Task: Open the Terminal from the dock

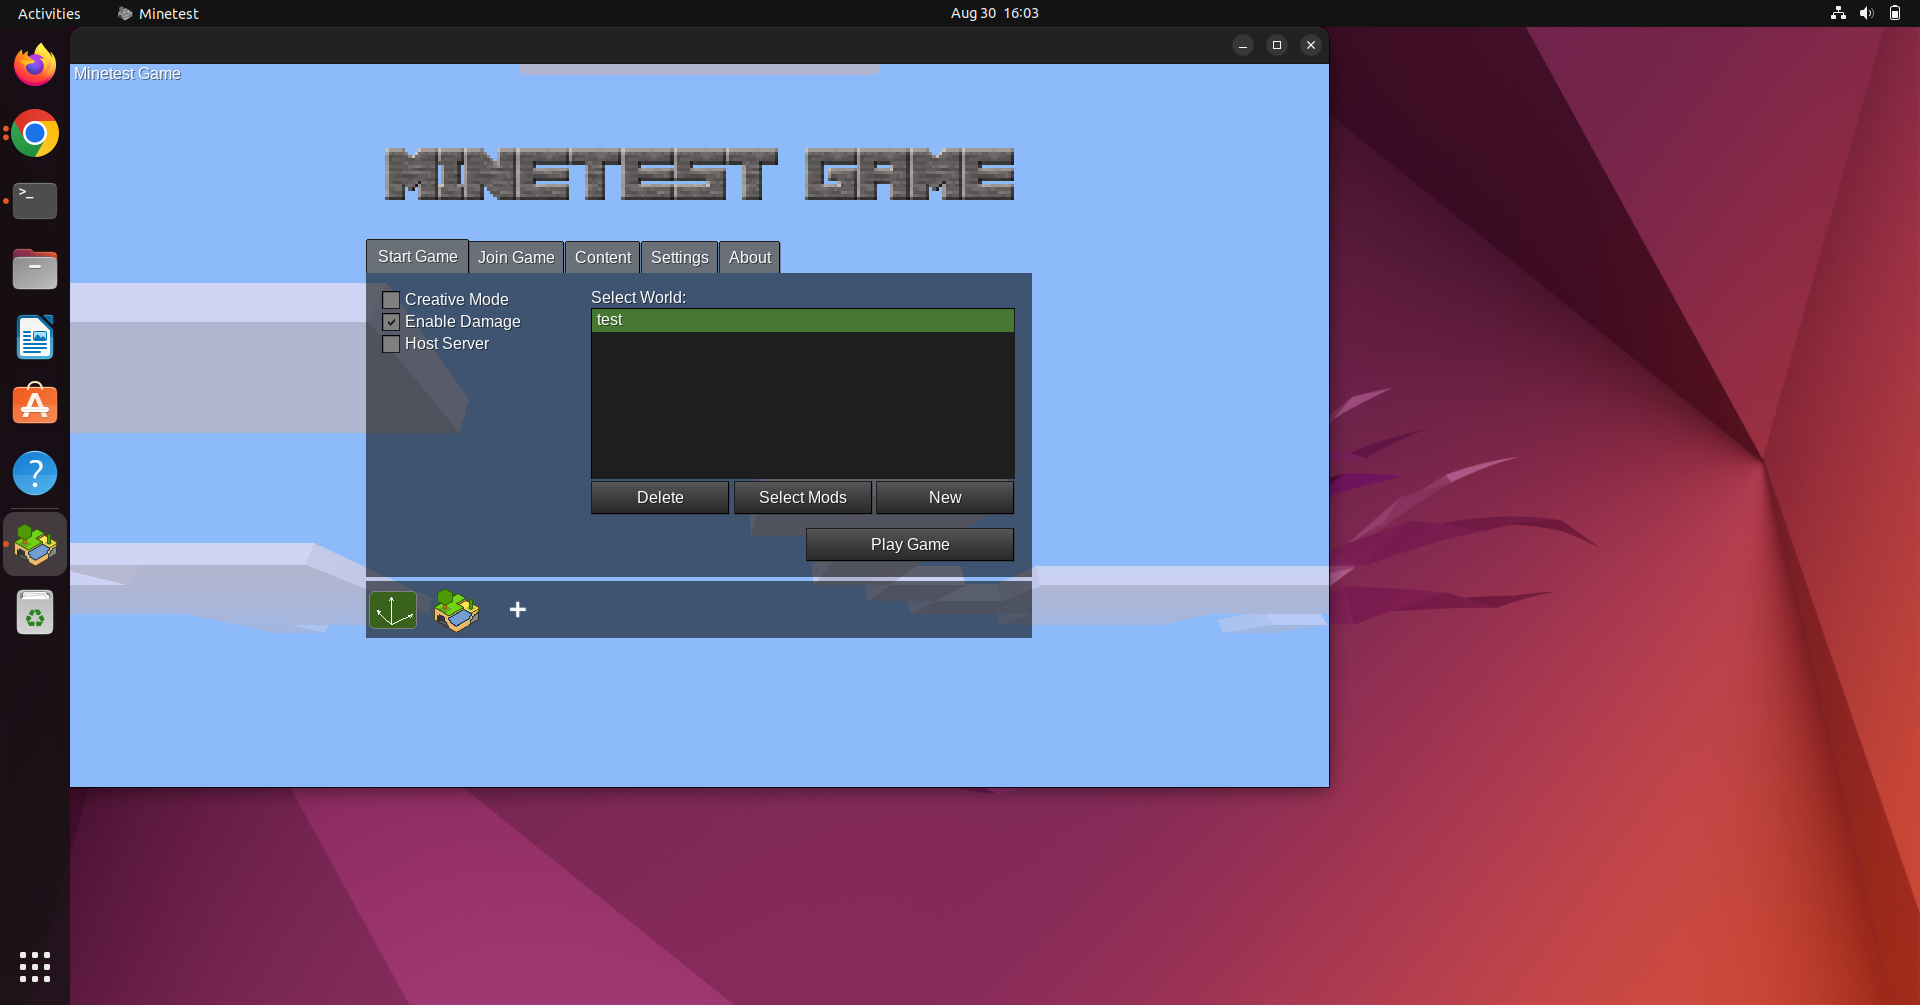Action: (x=34, y=200)
